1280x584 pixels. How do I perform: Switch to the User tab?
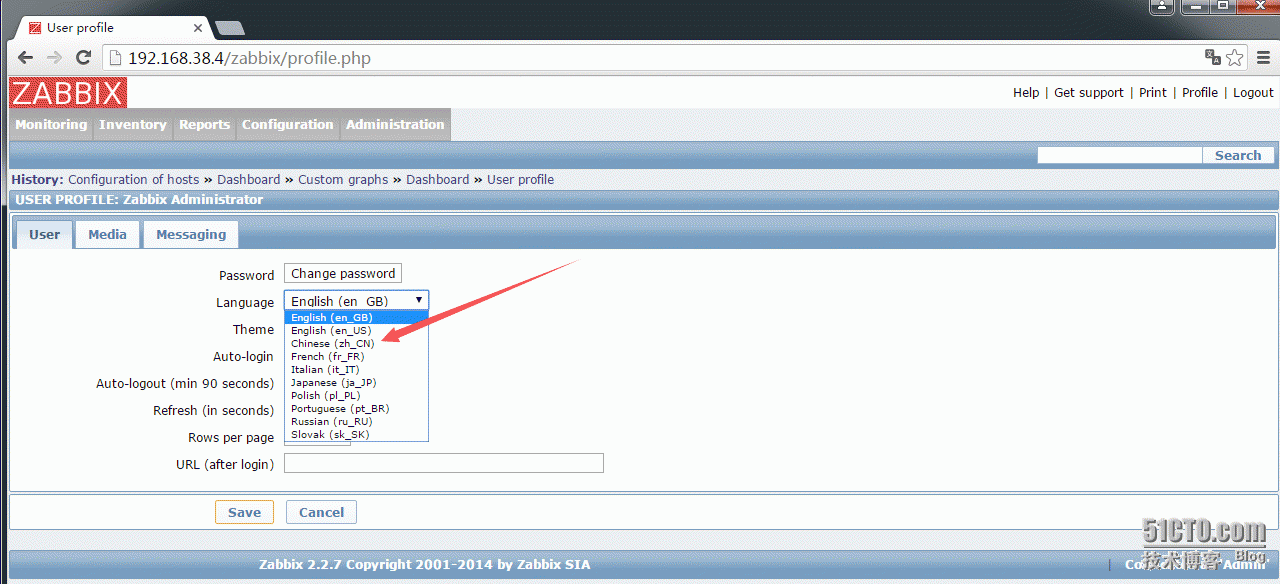coord(44,234)
